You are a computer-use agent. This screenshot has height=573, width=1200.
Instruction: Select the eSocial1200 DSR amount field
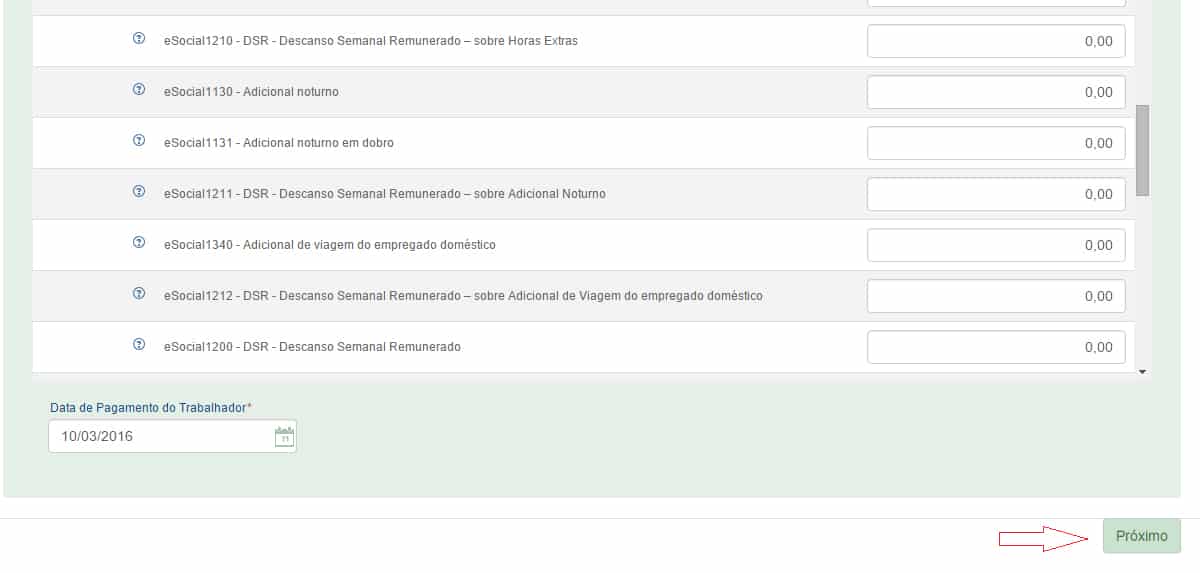tap(996, 347)
